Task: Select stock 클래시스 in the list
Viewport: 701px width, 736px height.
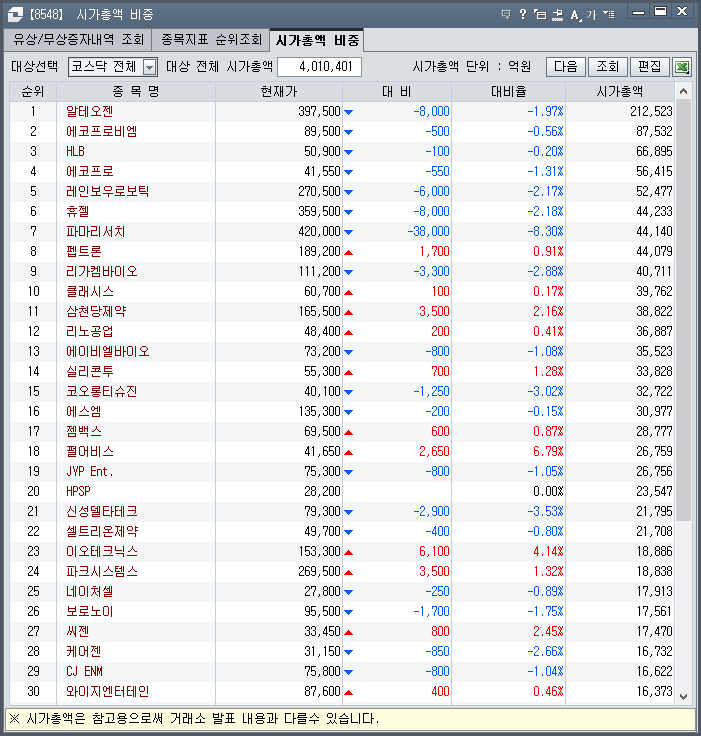Action: pos(90,291)
